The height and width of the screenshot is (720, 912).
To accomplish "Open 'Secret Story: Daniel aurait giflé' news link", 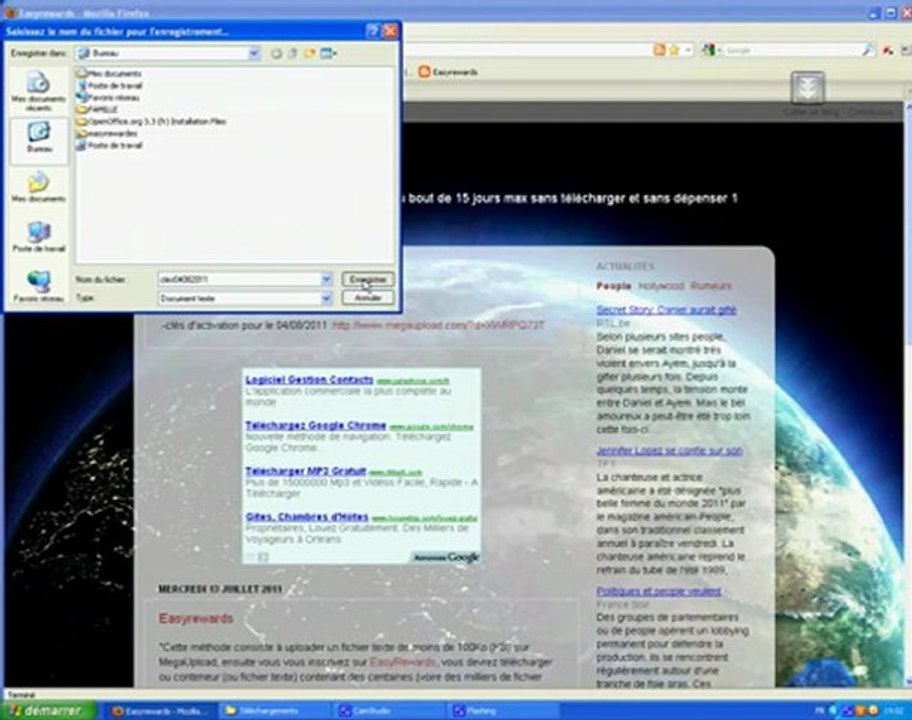I will (667, 310).
